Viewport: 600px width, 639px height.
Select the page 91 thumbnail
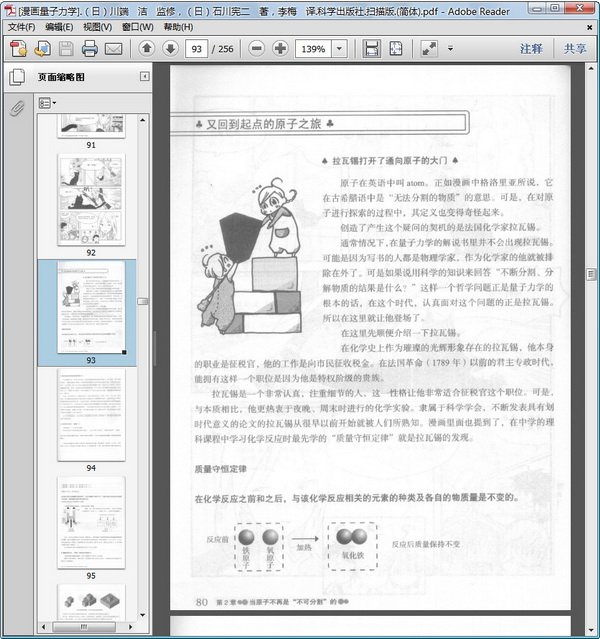(91, 126)
